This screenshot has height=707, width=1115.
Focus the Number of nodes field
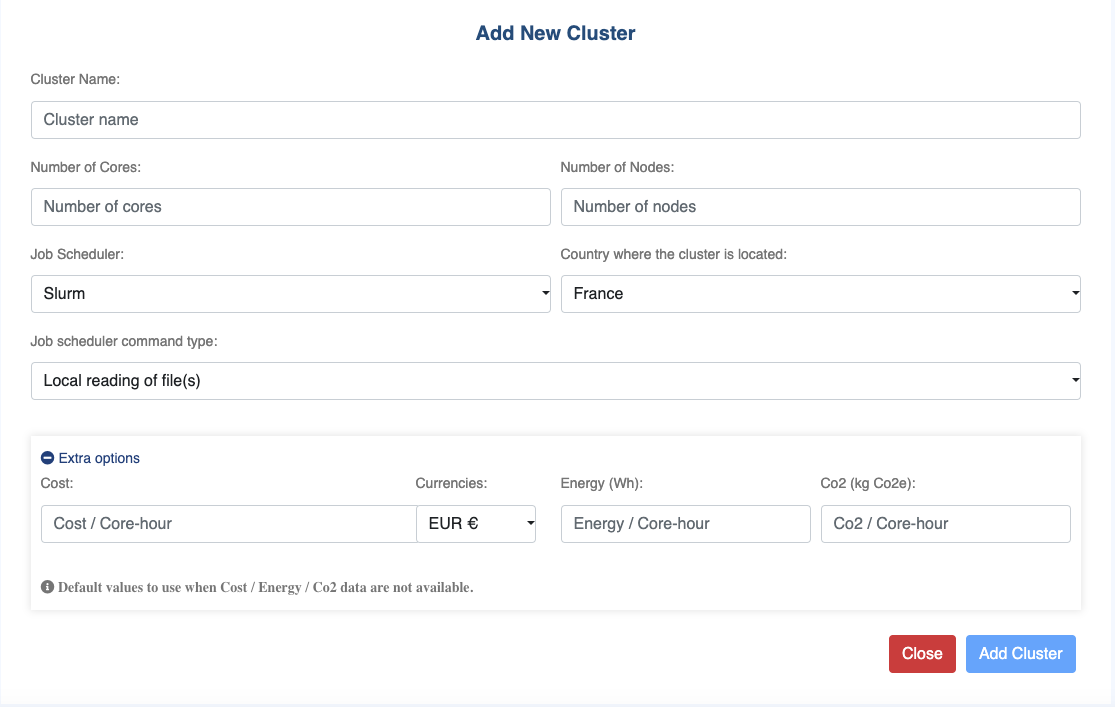pos(821,207)
